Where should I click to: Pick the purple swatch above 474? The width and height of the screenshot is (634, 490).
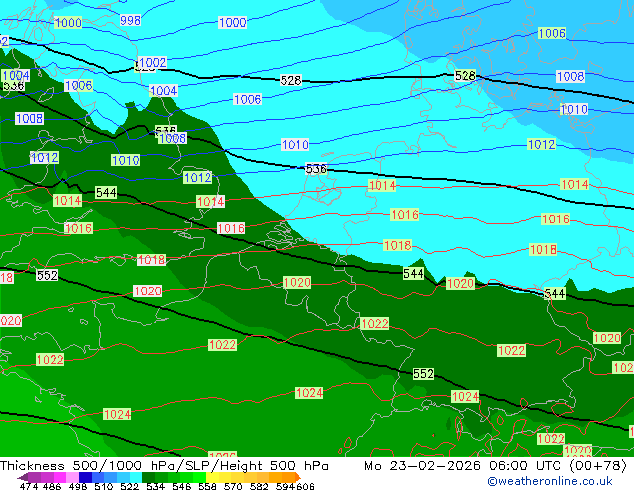pos(34,477)
